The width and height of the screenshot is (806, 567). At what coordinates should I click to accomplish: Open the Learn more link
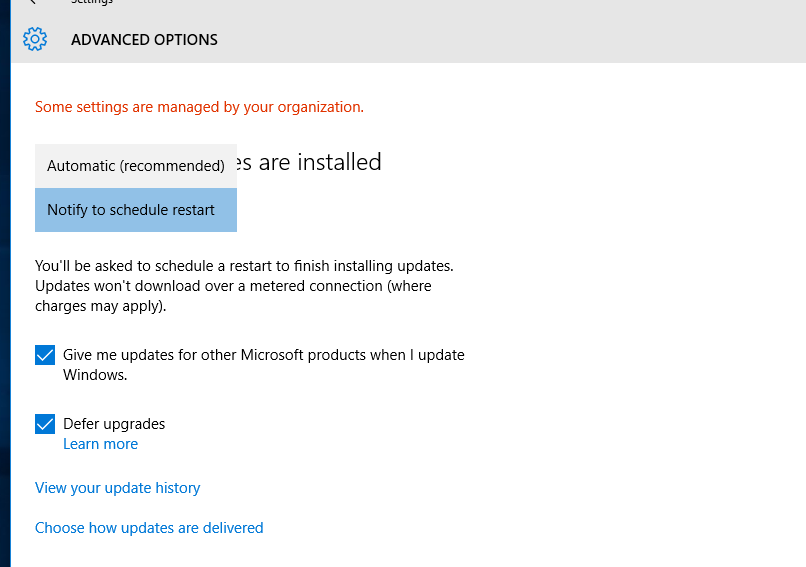pos(100,444)
